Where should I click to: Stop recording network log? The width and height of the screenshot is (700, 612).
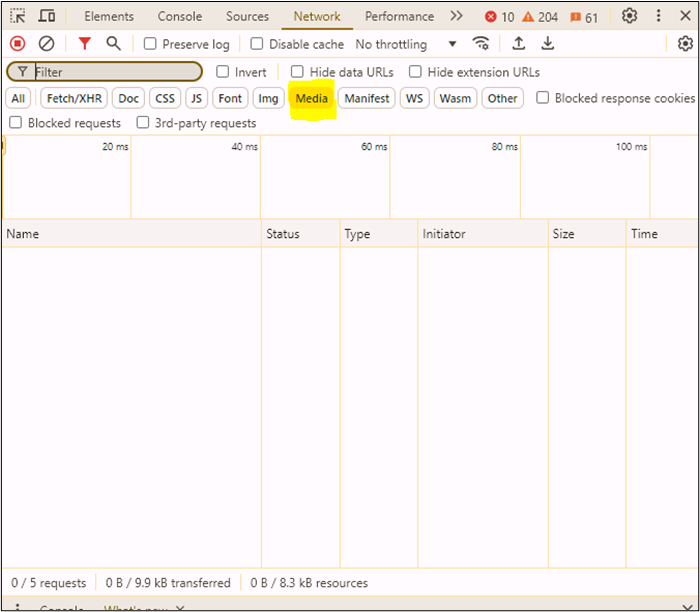point(17,44)
